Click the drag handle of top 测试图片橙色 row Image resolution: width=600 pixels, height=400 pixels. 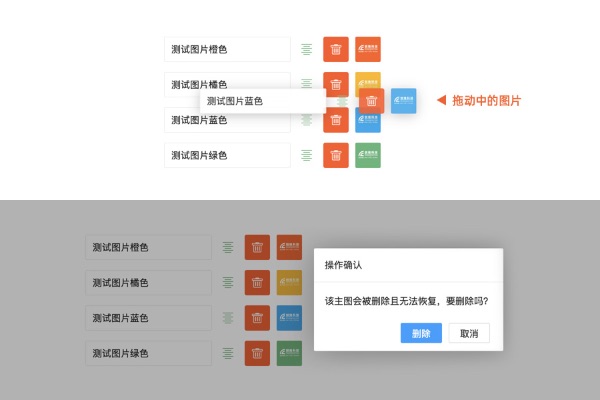pos(306,49)
